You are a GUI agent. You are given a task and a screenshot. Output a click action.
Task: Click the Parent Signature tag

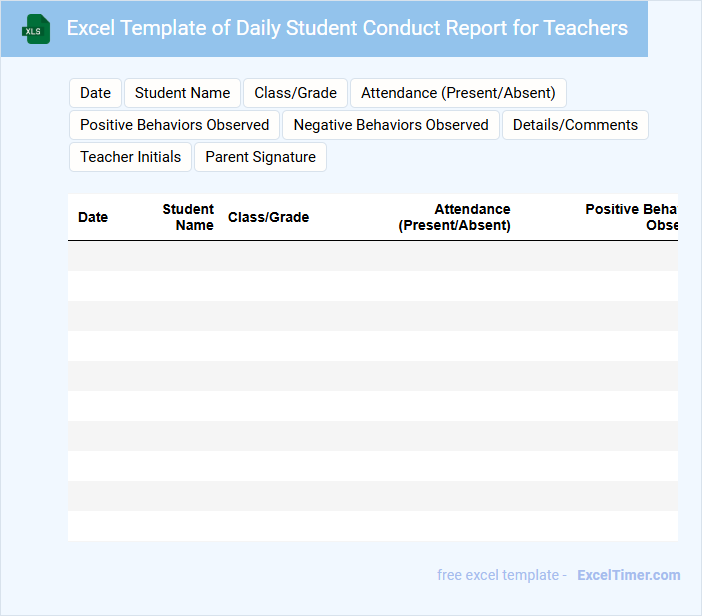[260, 157]
